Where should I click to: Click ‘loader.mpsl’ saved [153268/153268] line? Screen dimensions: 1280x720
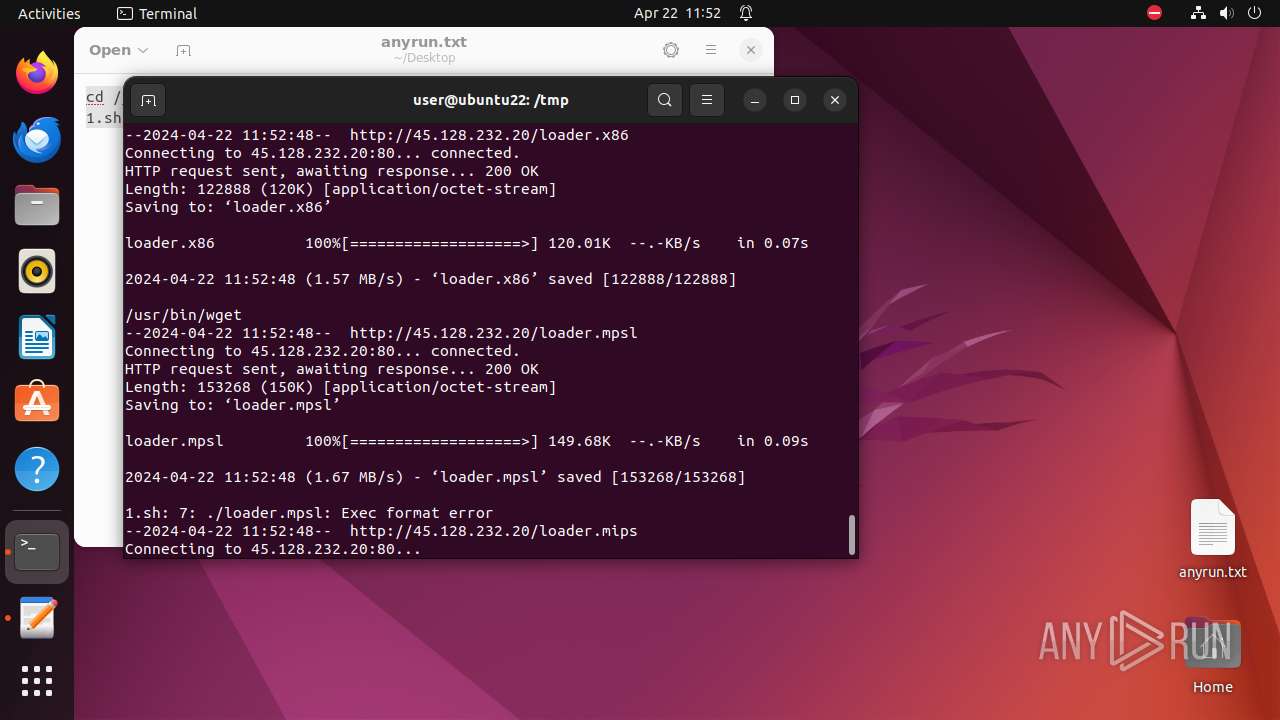(435, 477)
